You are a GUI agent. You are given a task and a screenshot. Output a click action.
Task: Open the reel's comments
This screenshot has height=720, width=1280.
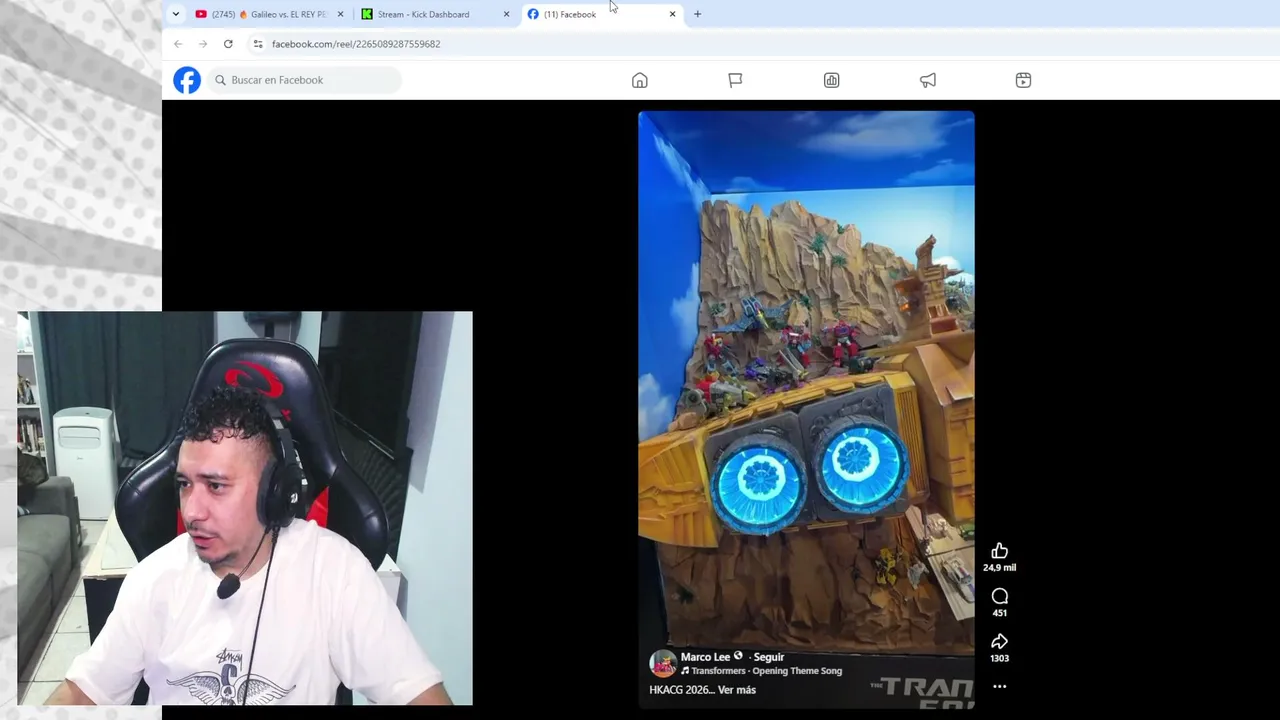click(999, 596)
